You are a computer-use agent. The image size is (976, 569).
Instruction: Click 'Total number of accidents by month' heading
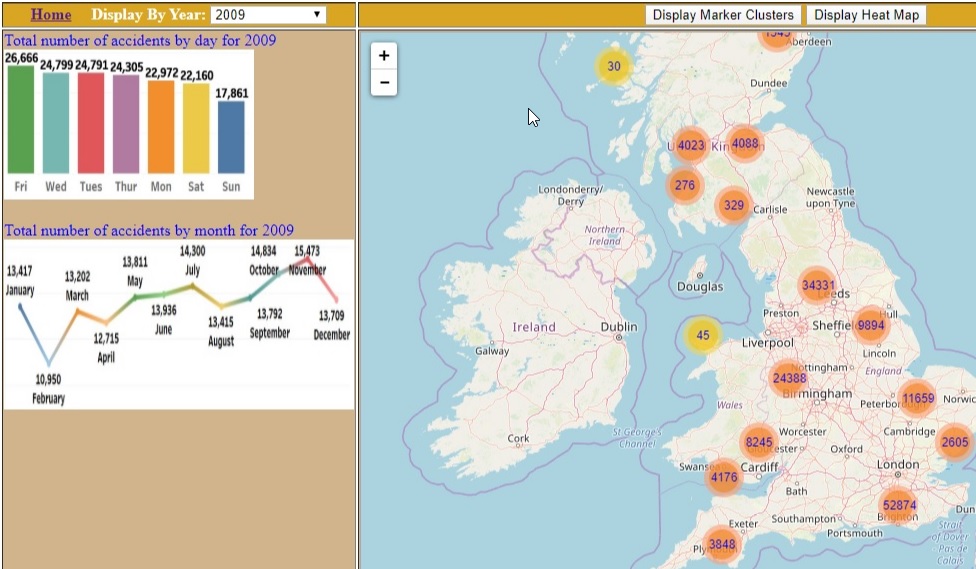pyautogui.click(x=149, y=230)
